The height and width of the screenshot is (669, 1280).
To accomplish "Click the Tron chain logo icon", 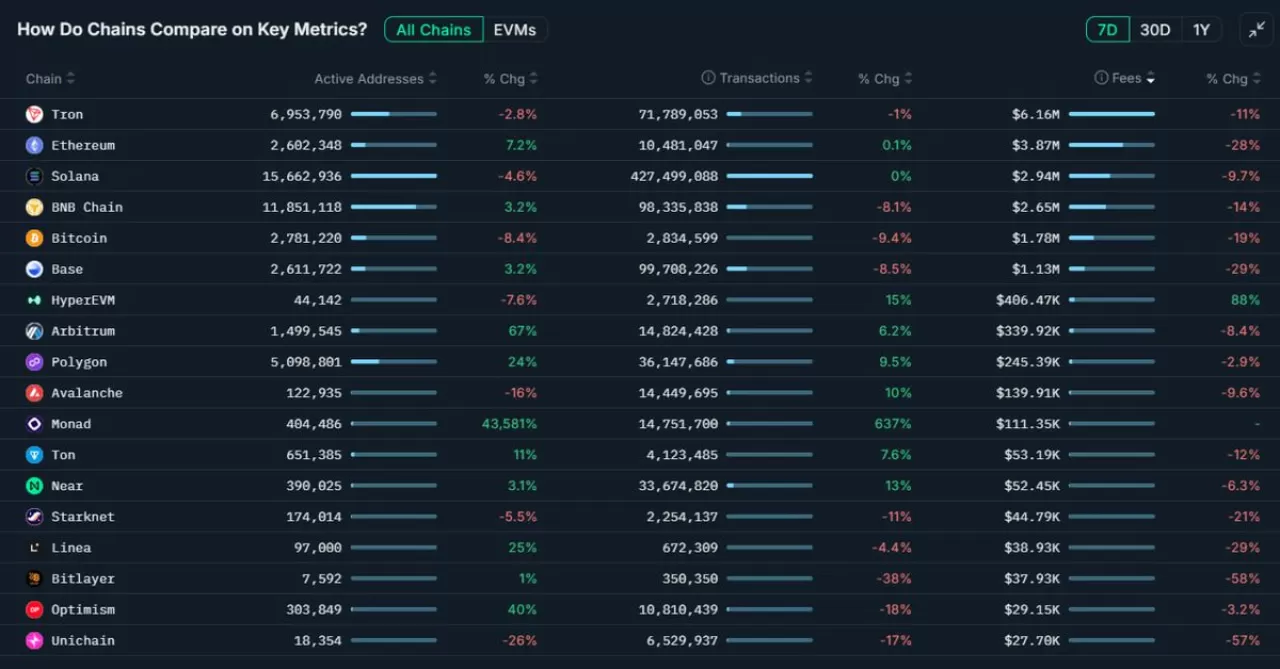I will 32,114.
